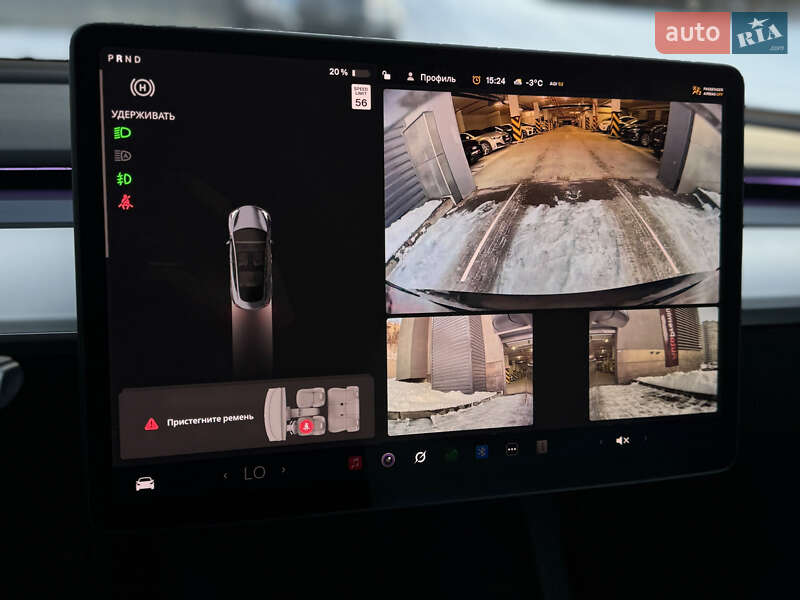Tap the alarm clock icon by 15:24
The image size is (800, 600).
click(x=476, y=79)
